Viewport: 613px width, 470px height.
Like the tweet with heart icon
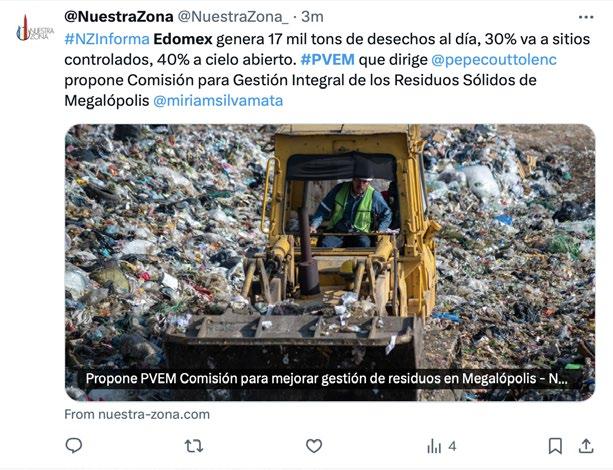(314, 446)
